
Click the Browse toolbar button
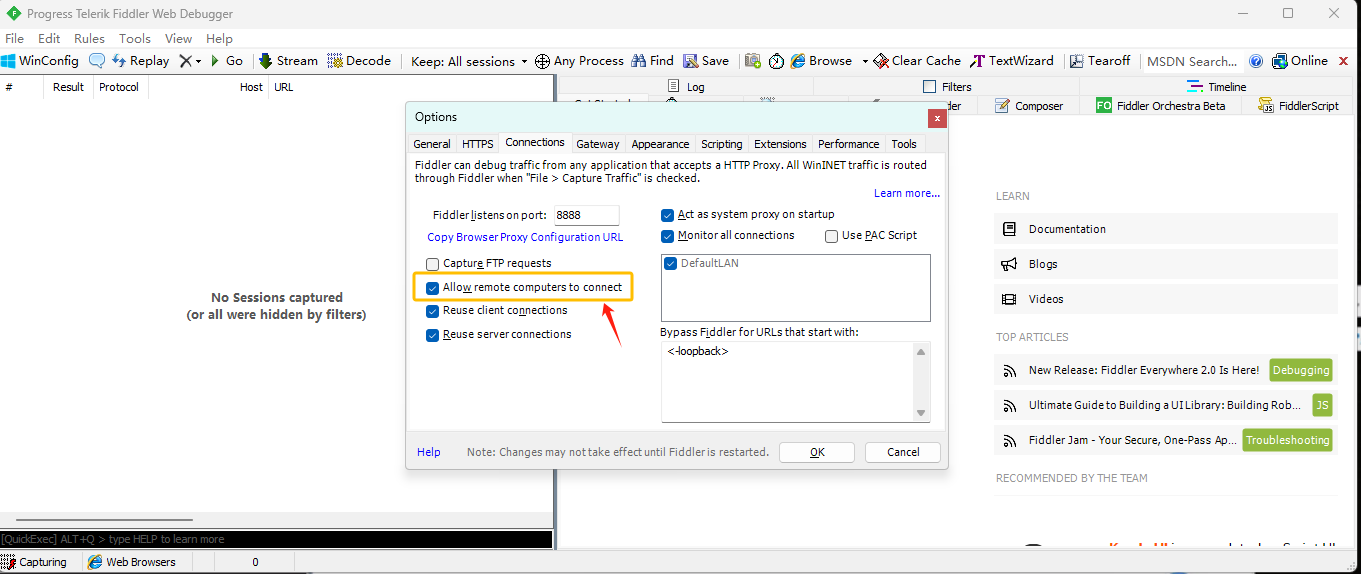click(822, 61)
